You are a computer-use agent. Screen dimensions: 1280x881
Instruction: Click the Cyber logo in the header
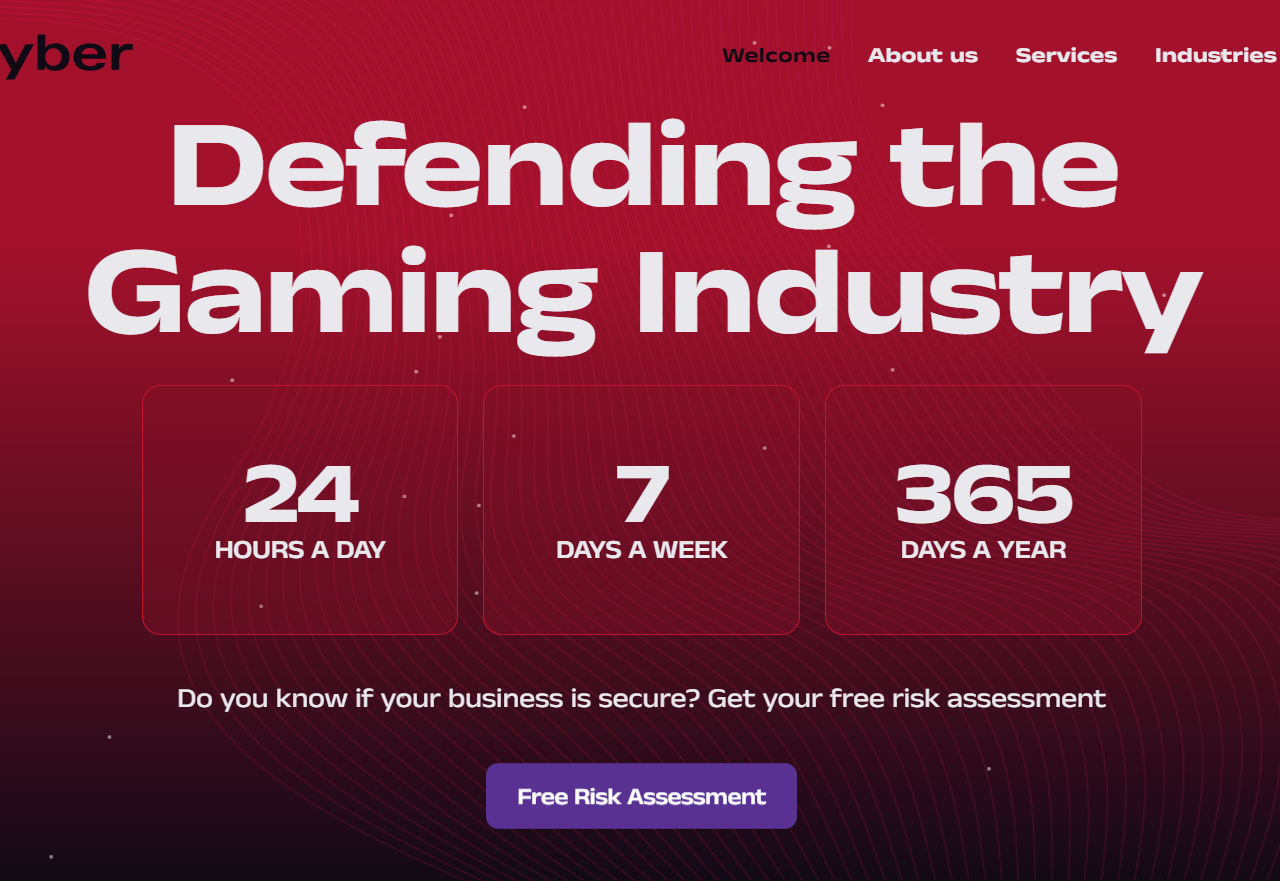point(66,56)
